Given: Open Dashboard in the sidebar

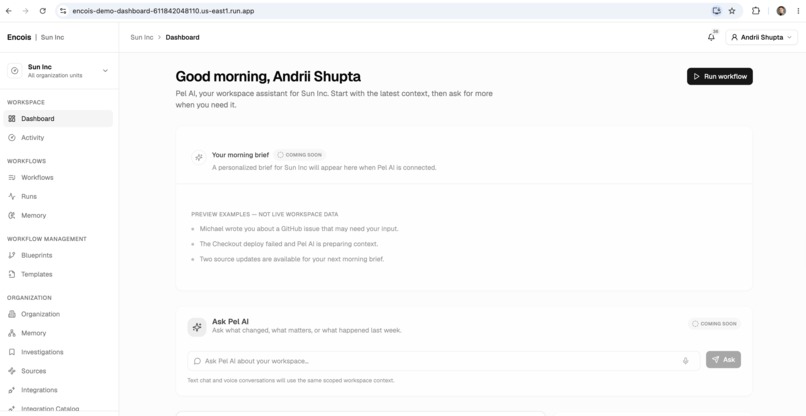Looking at the screenshot, I should 58,118.
